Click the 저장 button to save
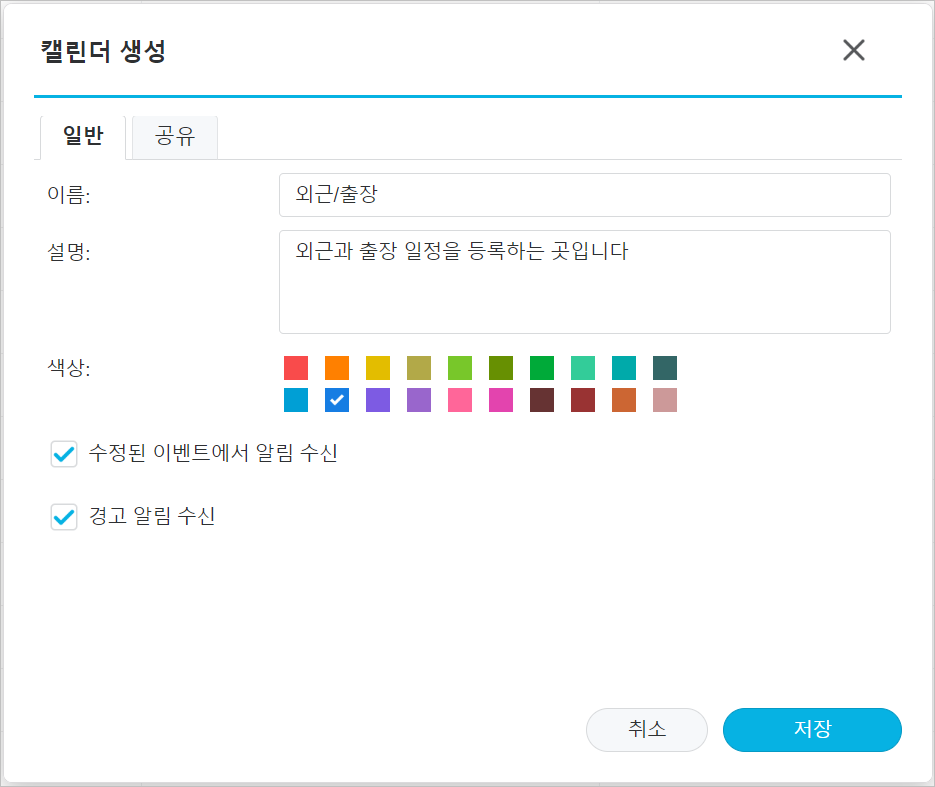Screen dimensions: 935x787 (x=812, y=730)
